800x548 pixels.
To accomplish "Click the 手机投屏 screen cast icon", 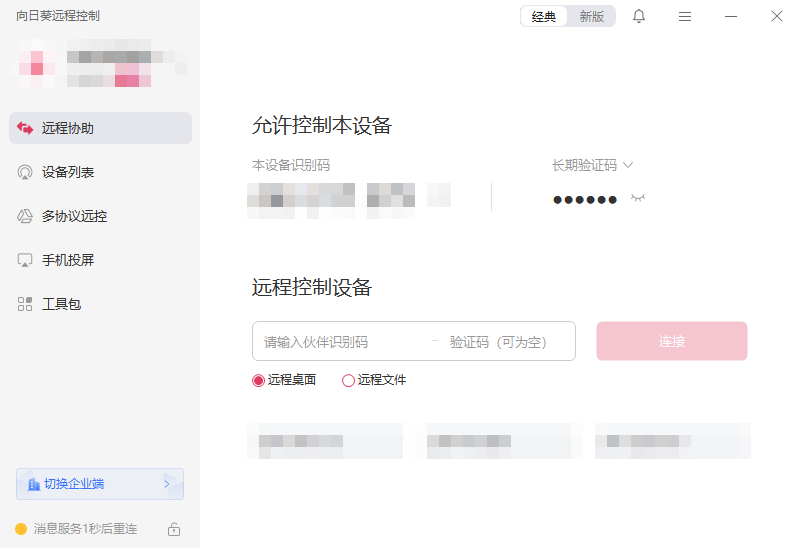I will tap(24, 260).
